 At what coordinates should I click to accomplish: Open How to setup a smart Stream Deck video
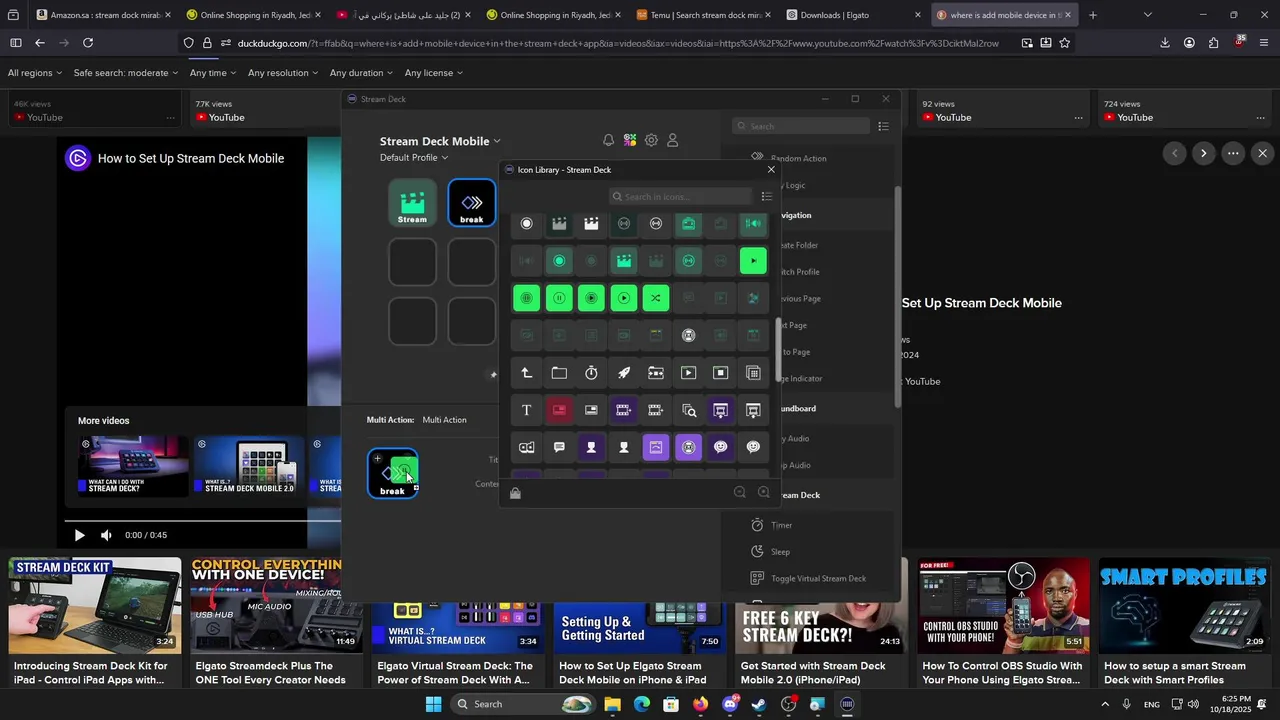[x=1184, y=622]
